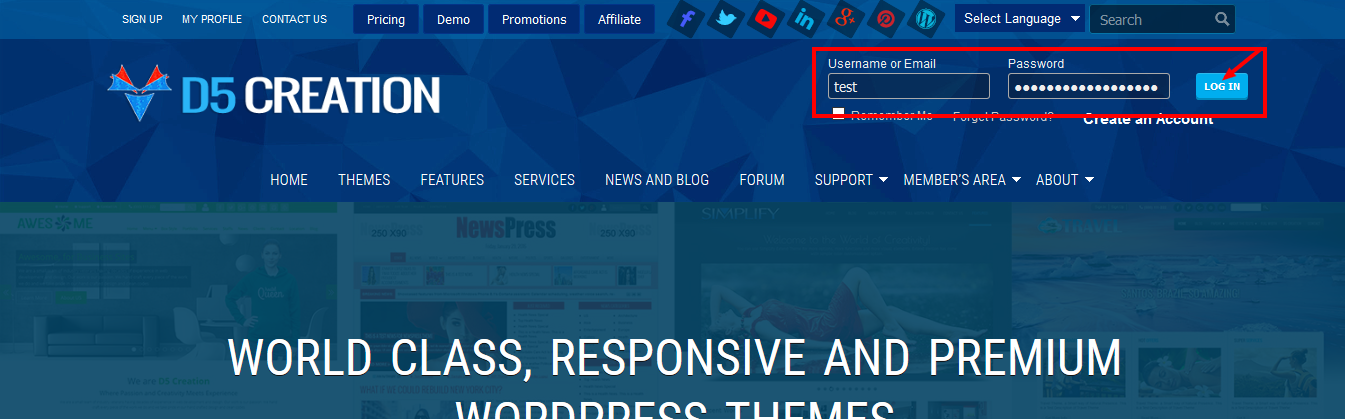Viewport: 1345px width, 419px height.
Task: Open the WordPress social icon
Action: point(926,18)
